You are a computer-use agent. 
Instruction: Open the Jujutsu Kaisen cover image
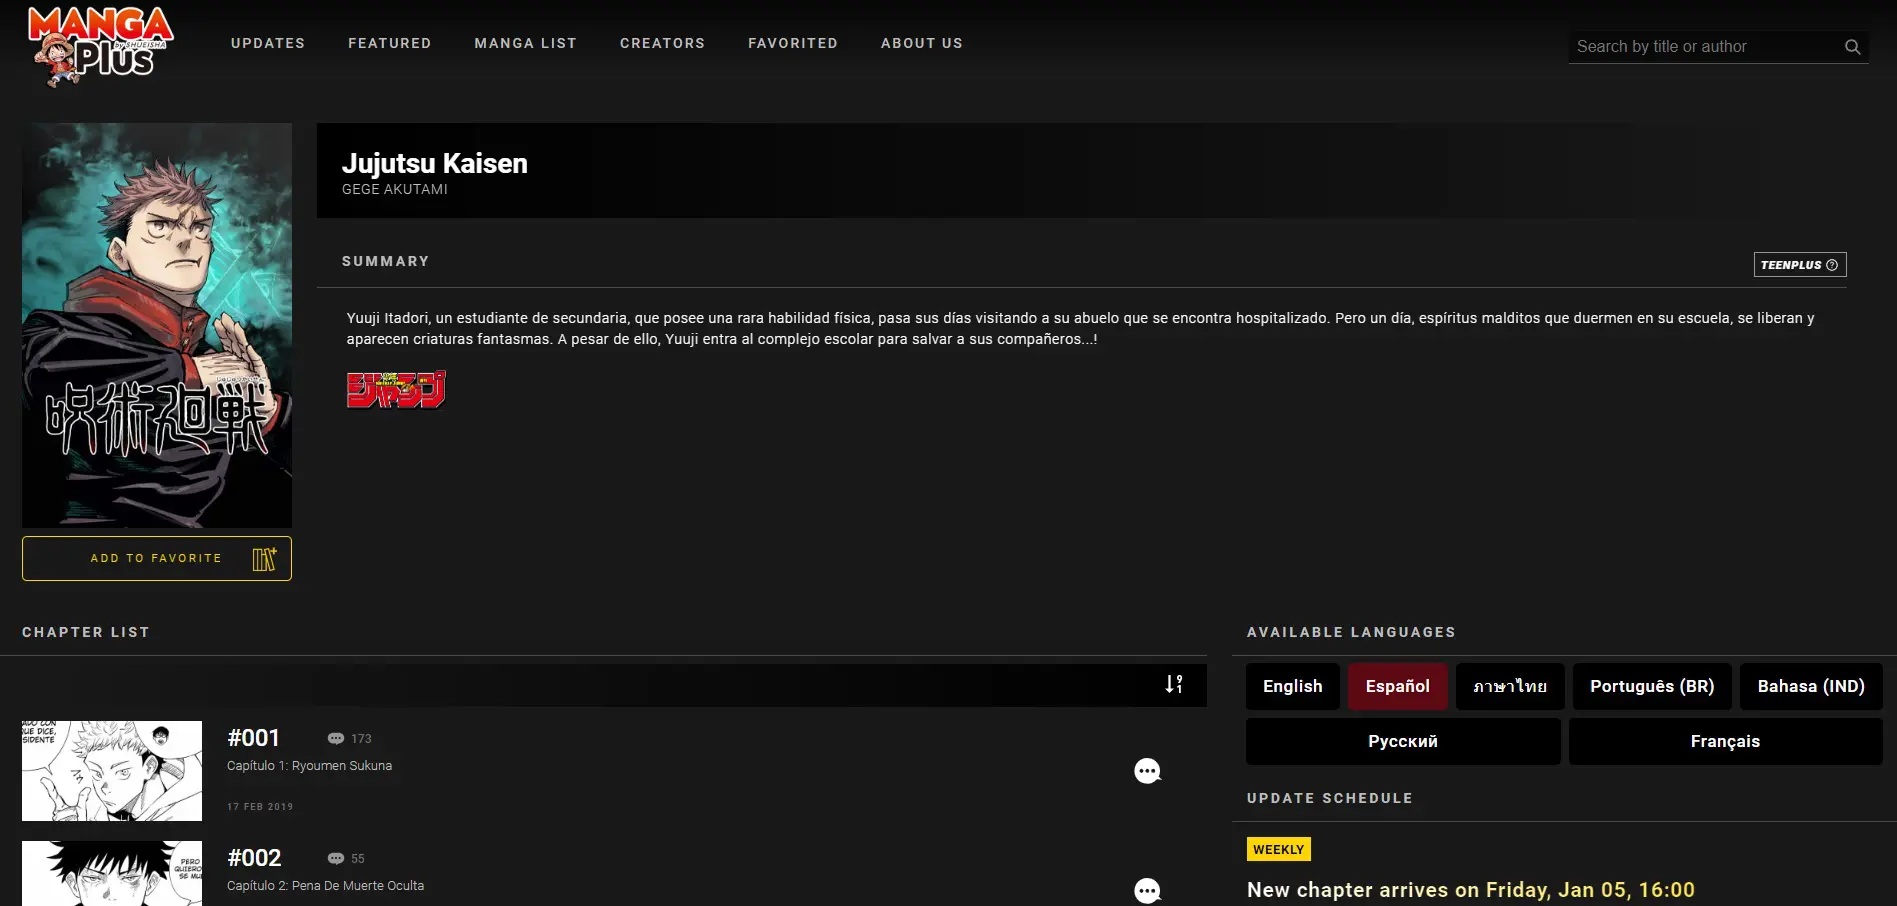click(157, 325)
